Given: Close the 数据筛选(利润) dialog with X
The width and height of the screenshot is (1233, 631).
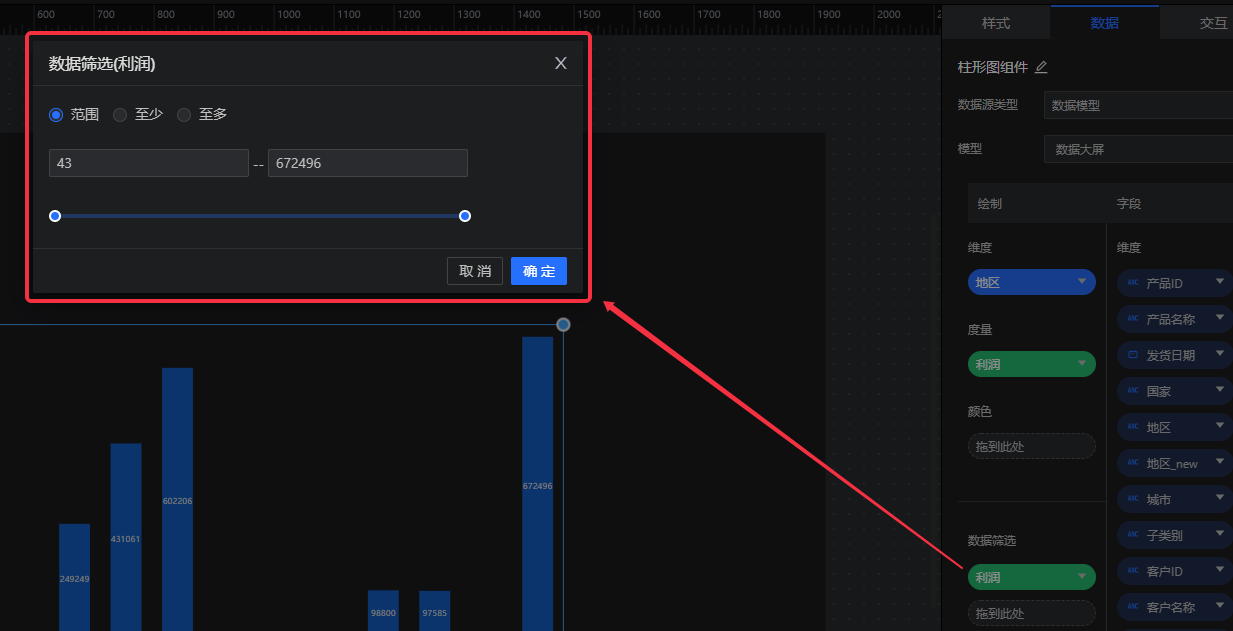Looking at the screenshot, I should point(561,63).
